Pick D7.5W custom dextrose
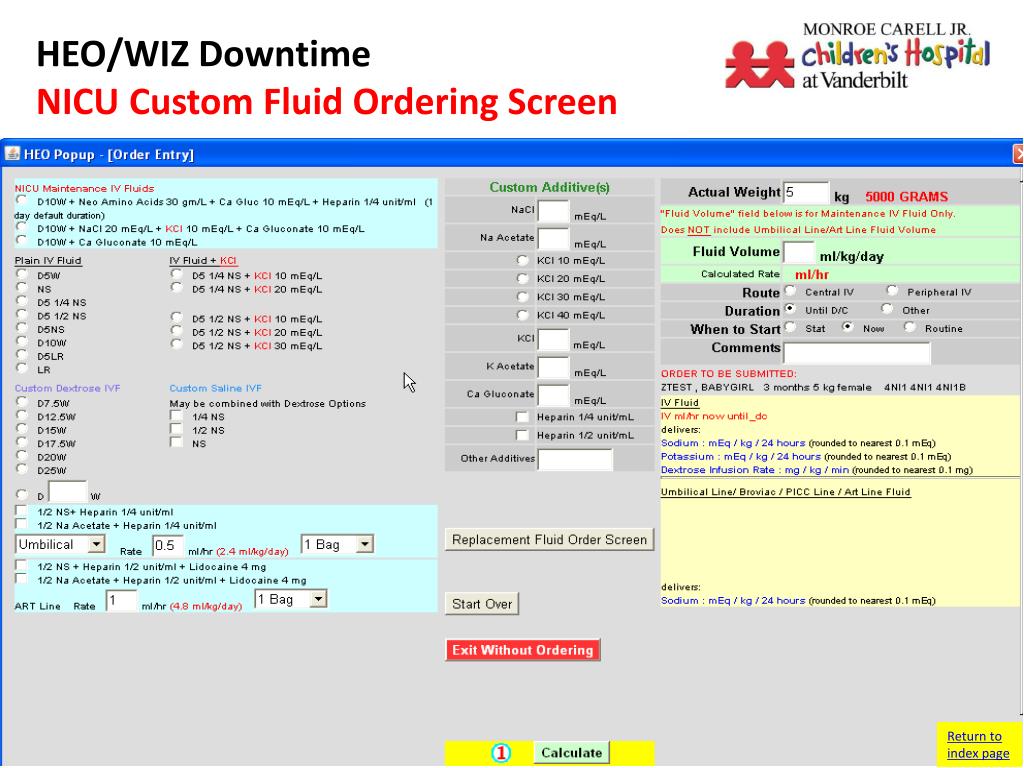Image resolution: width=1024 pixels, height=768 pixels. tap(22, 401)
